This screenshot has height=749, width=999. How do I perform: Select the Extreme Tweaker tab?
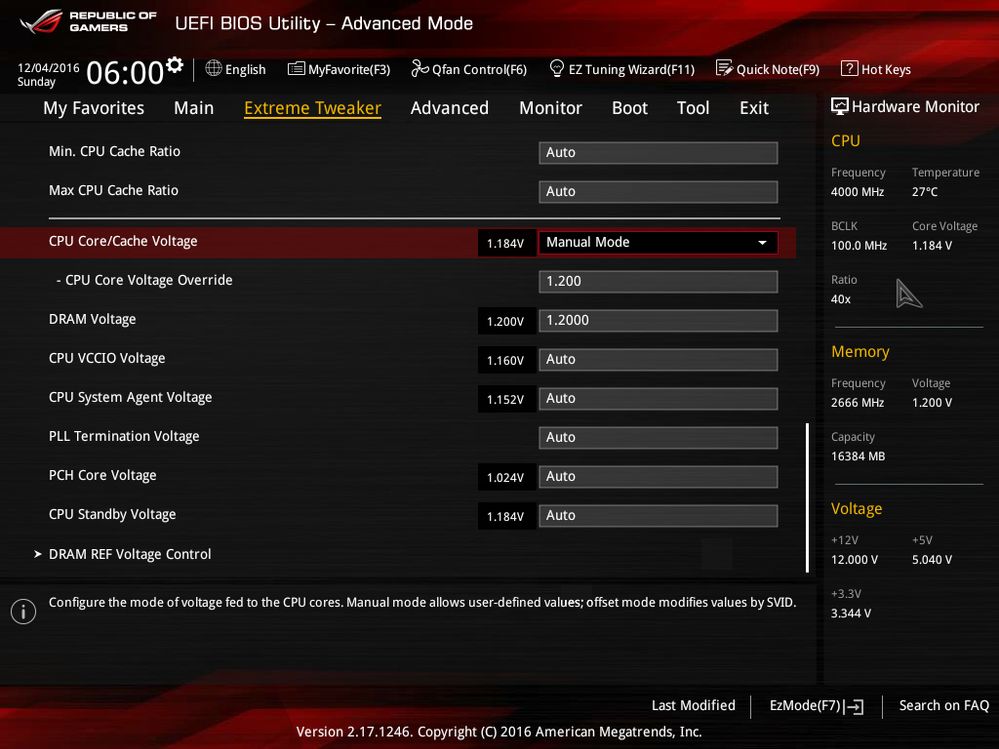point(313,108)
